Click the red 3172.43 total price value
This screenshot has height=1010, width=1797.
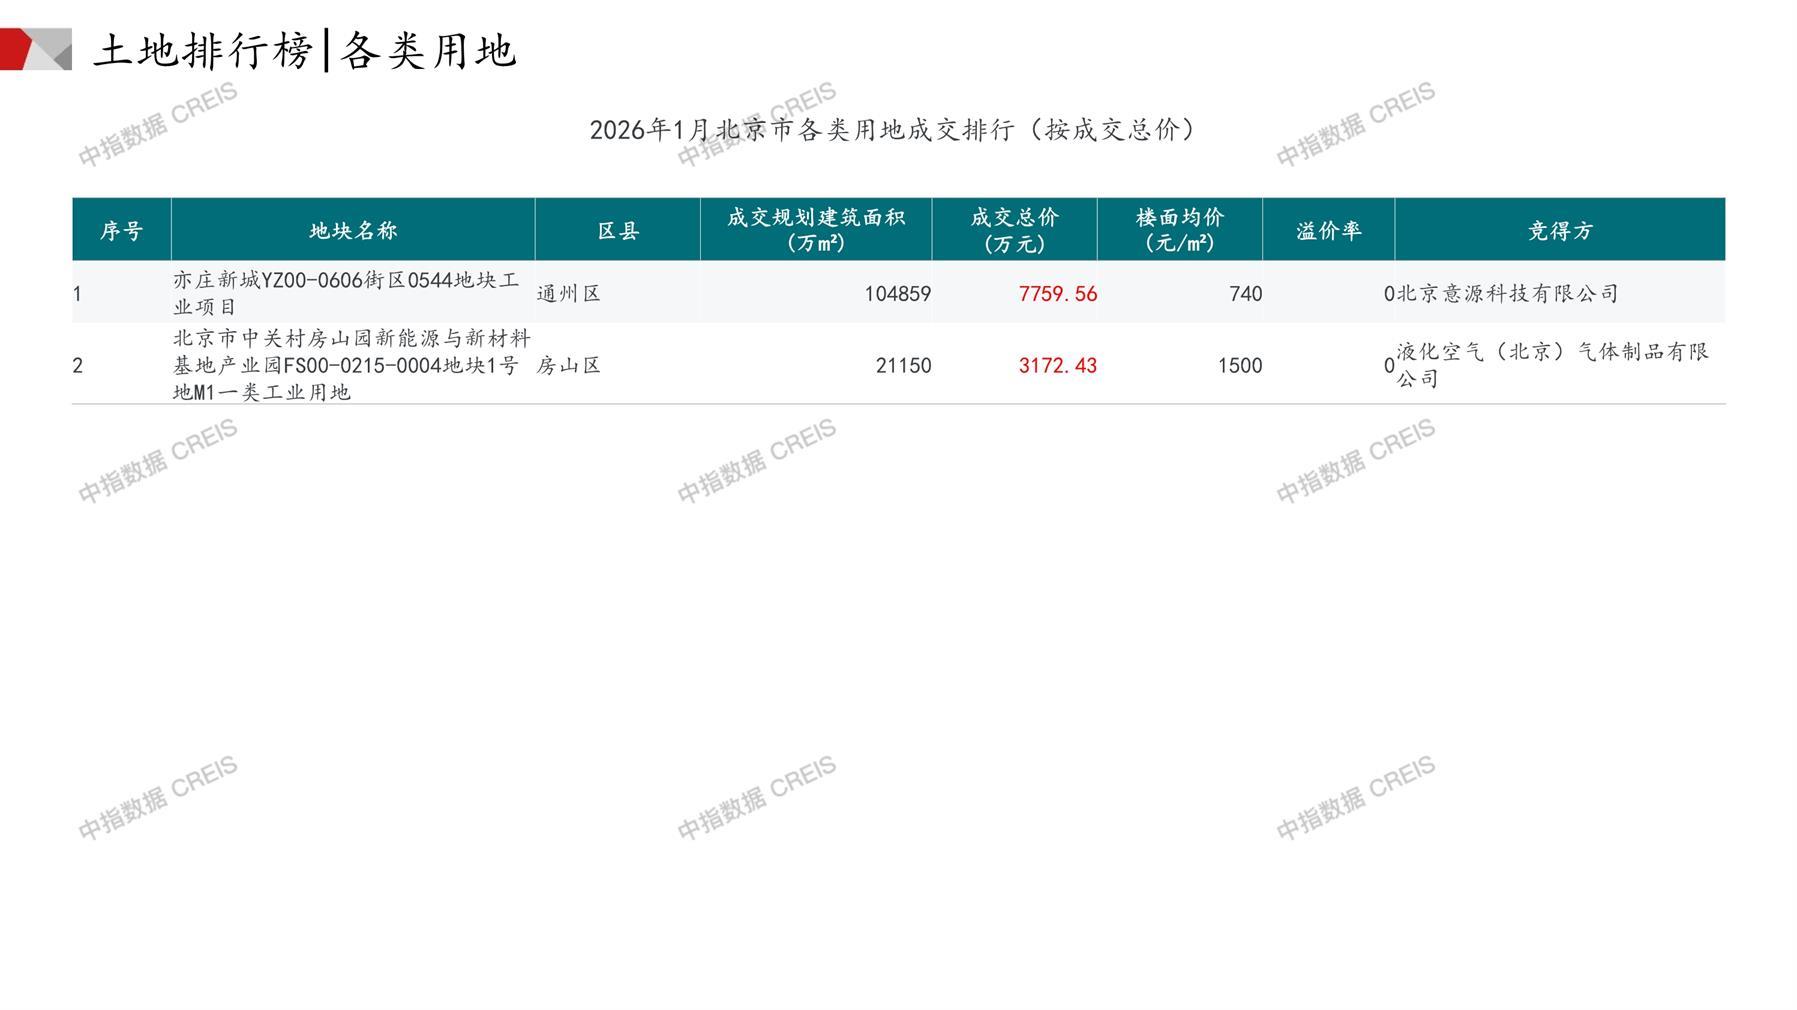pyautogui.click(x=1057, y=365)
